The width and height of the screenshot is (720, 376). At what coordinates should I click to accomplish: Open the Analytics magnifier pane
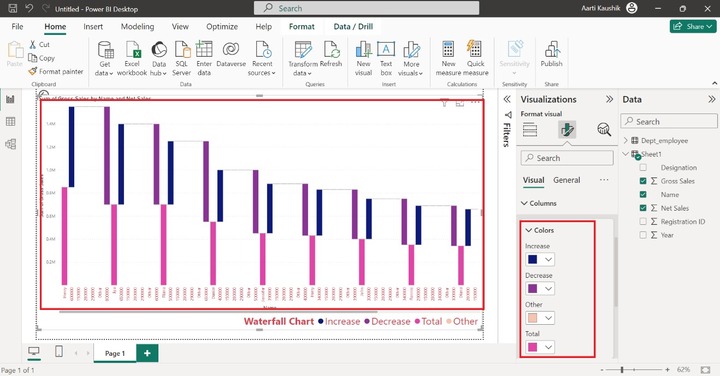(x=604, y=130)
